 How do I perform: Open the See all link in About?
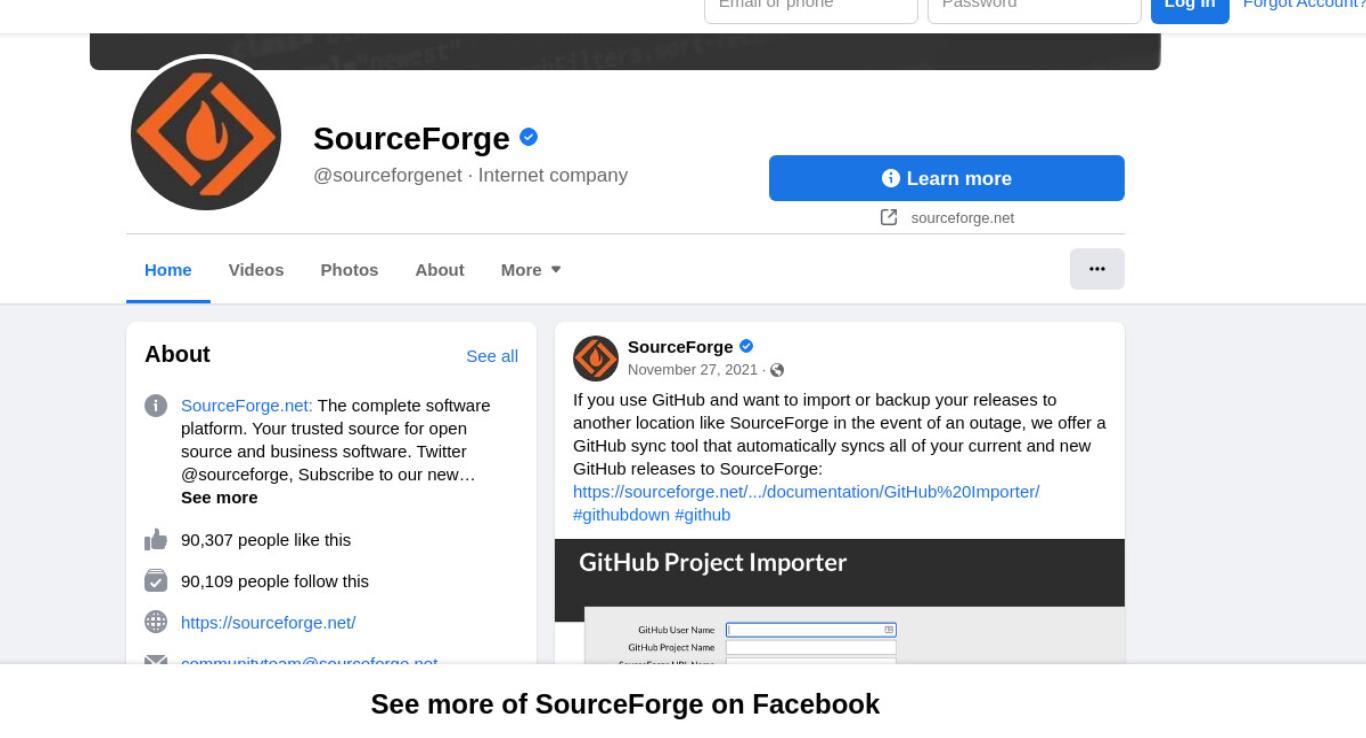[x=492, y=356]
